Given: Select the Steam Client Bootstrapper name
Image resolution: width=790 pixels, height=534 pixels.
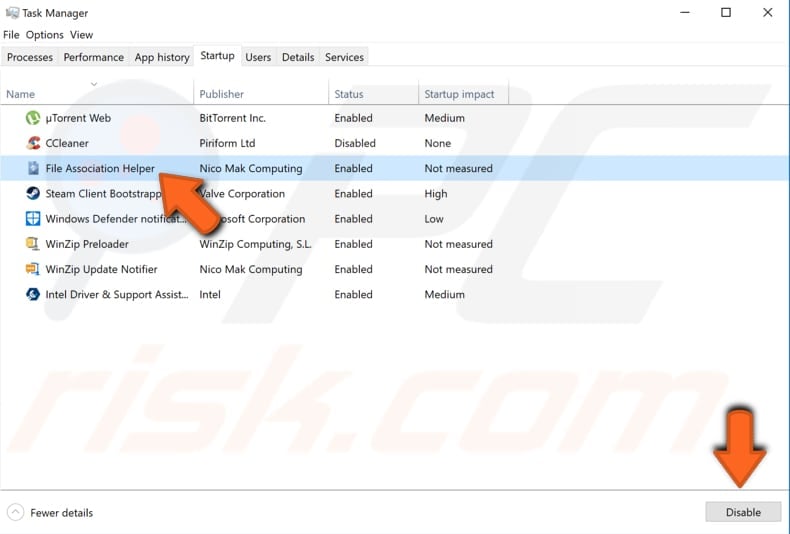Looking at the screenshot, I should click(103, 193).
